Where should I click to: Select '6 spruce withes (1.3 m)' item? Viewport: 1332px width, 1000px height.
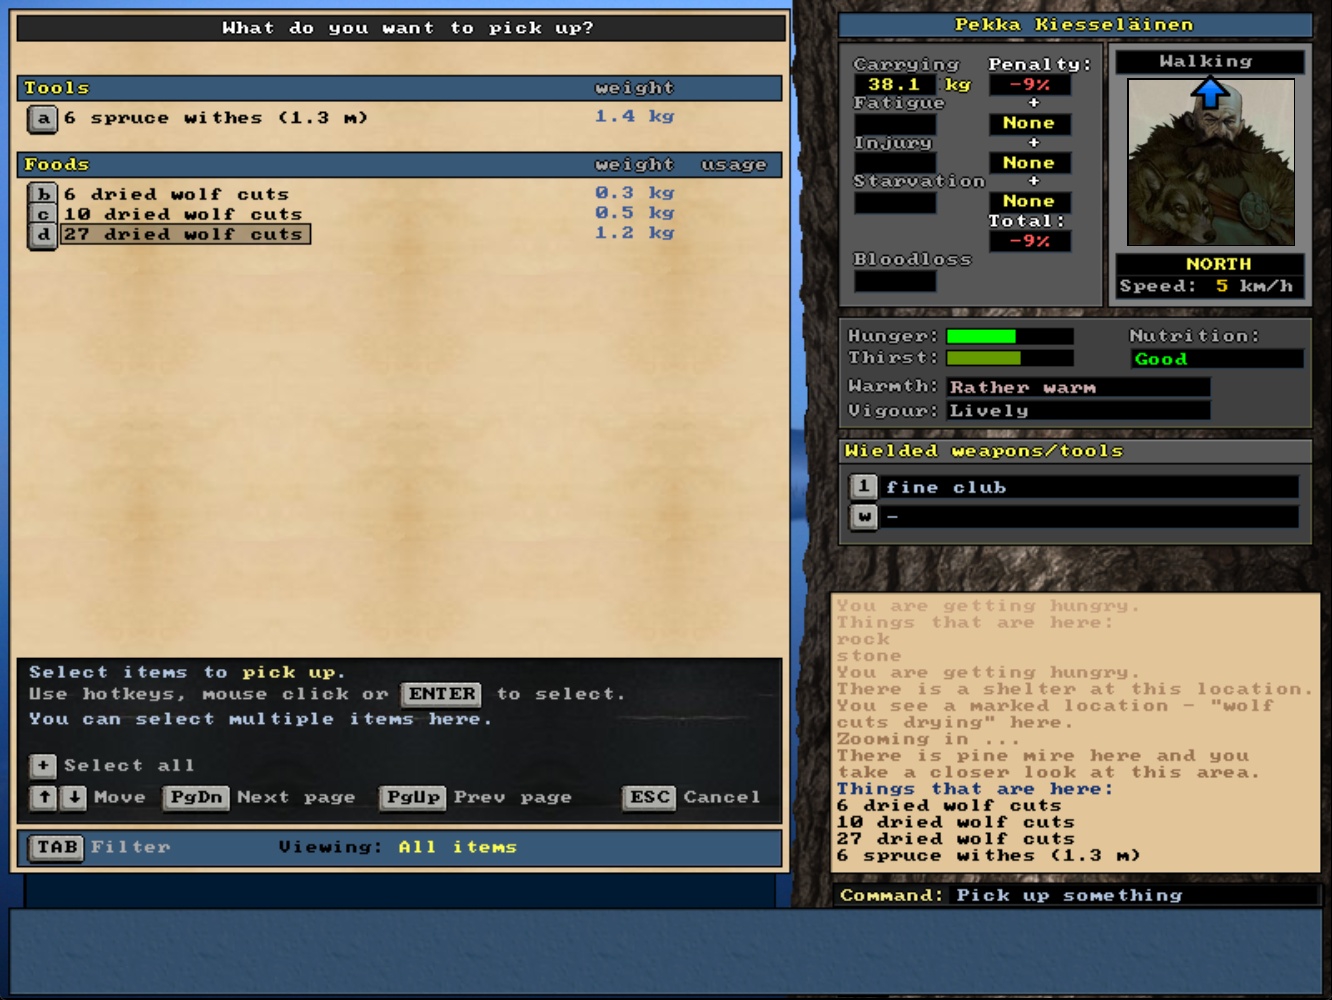[x=216, y=118]
